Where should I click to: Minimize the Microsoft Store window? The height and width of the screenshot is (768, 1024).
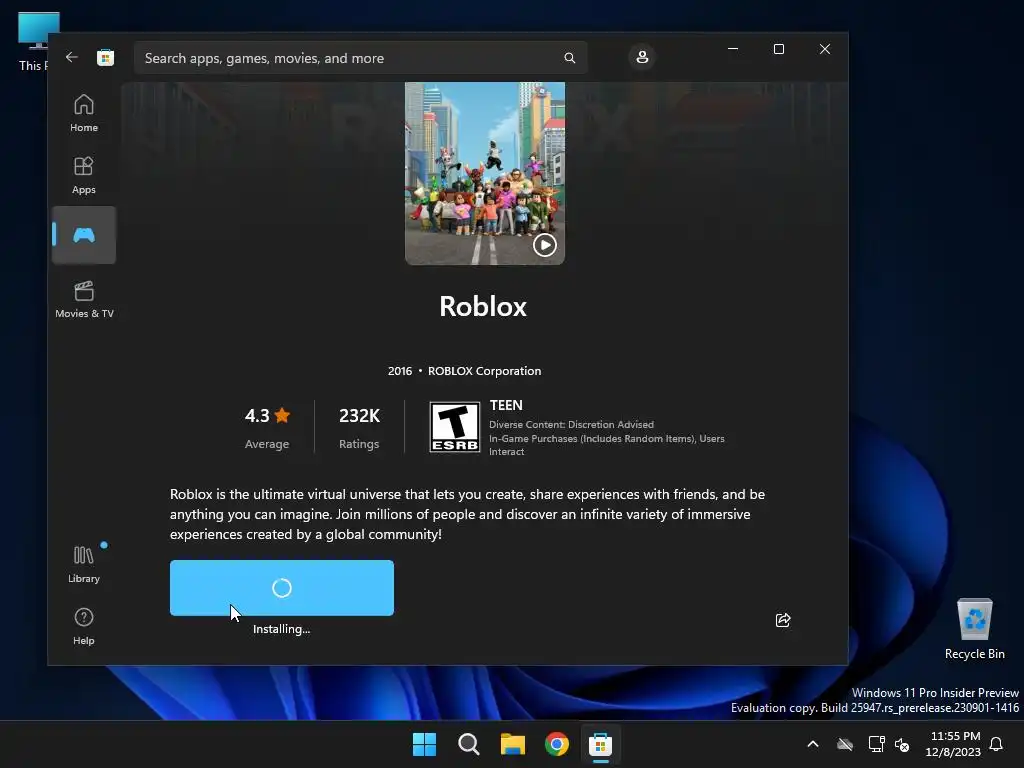click(x=733, y=49)
